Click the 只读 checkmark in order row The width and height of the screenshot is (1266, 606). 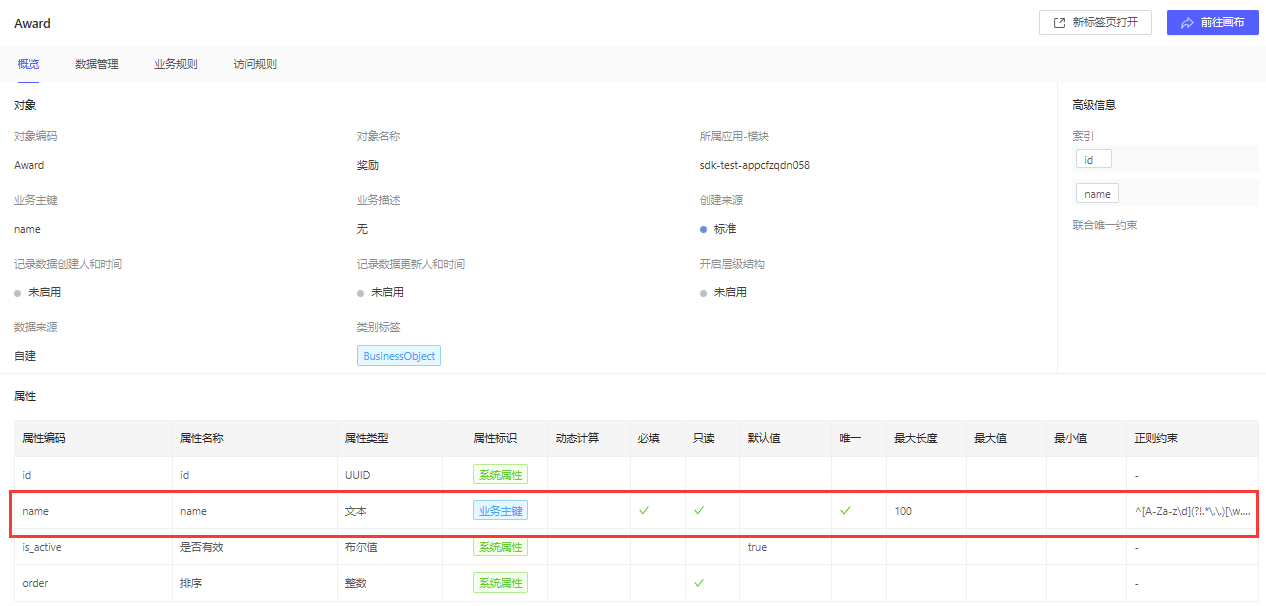point(699,583)
